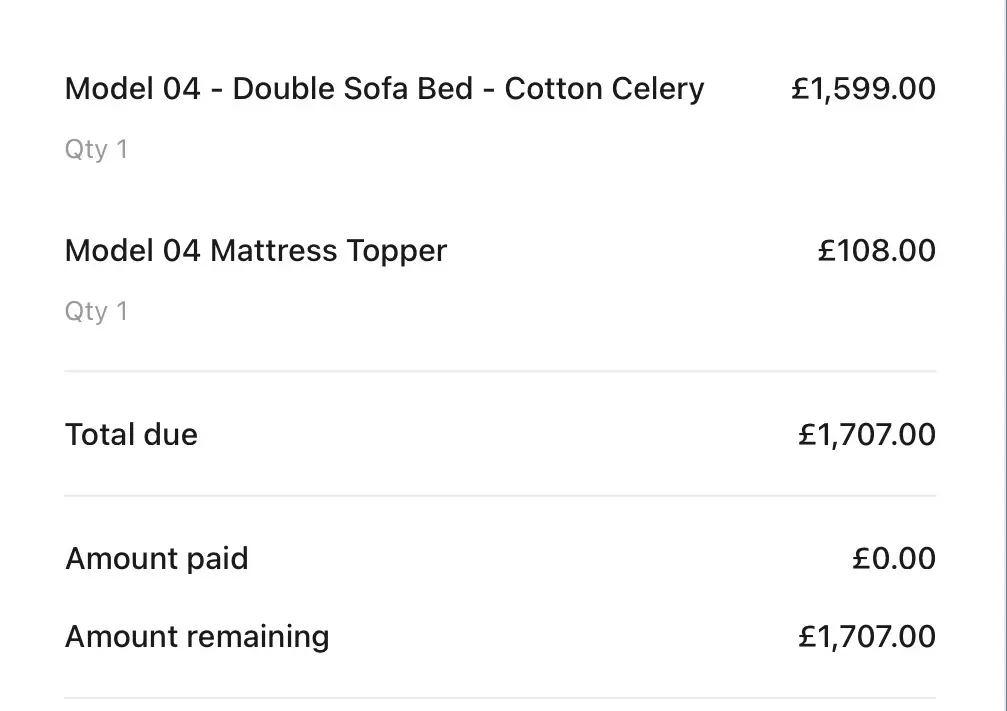Click the "Total due" label
The height and width of the screenshot is (711, 1007).
(131, 435)
